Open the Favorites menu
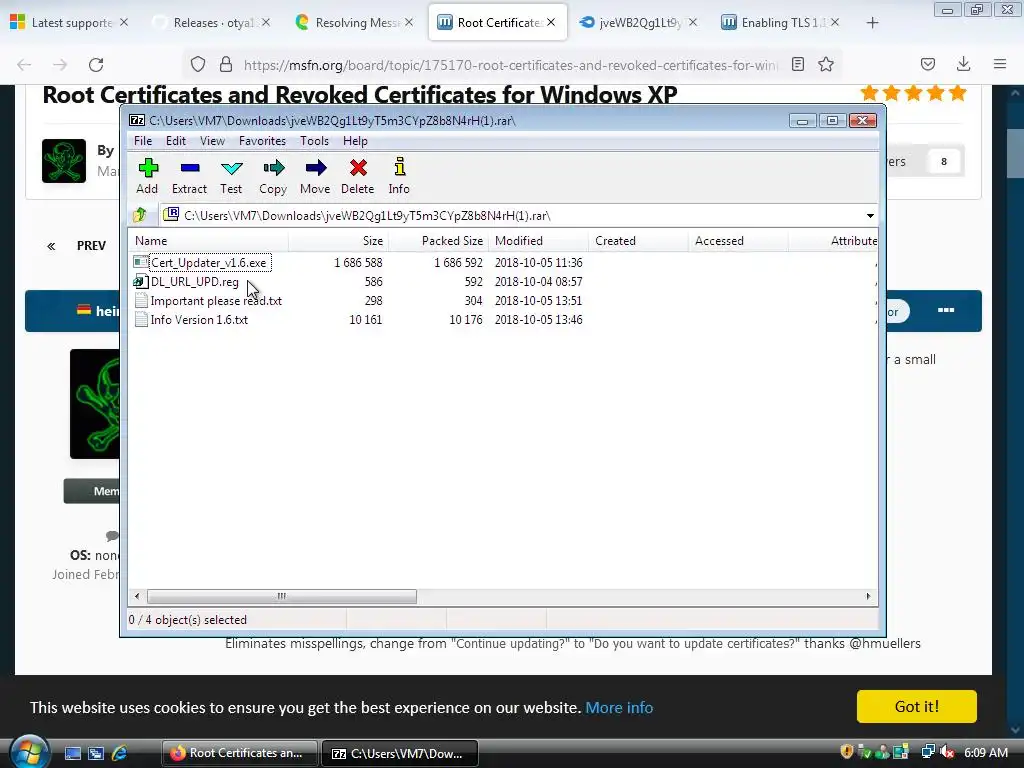The width and height of the screenshot is (1024, 768). [262, 140]
